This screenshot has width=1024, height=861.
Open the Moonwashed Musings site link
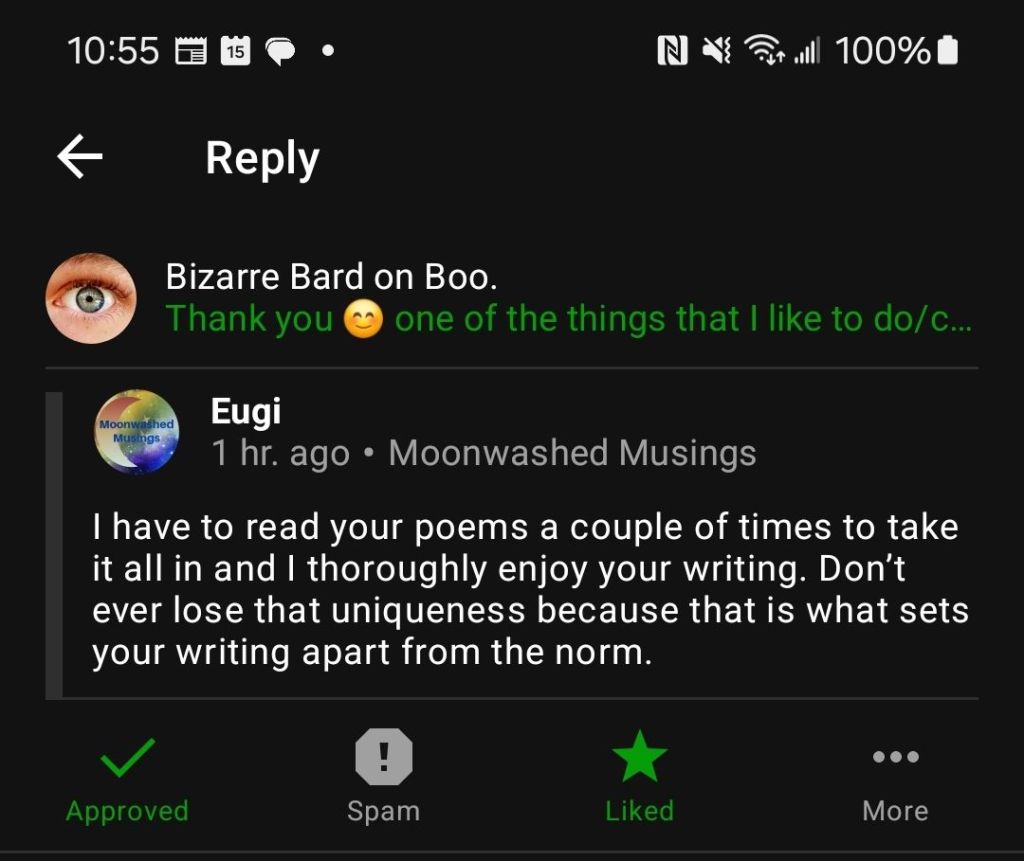tap(572, 453)
